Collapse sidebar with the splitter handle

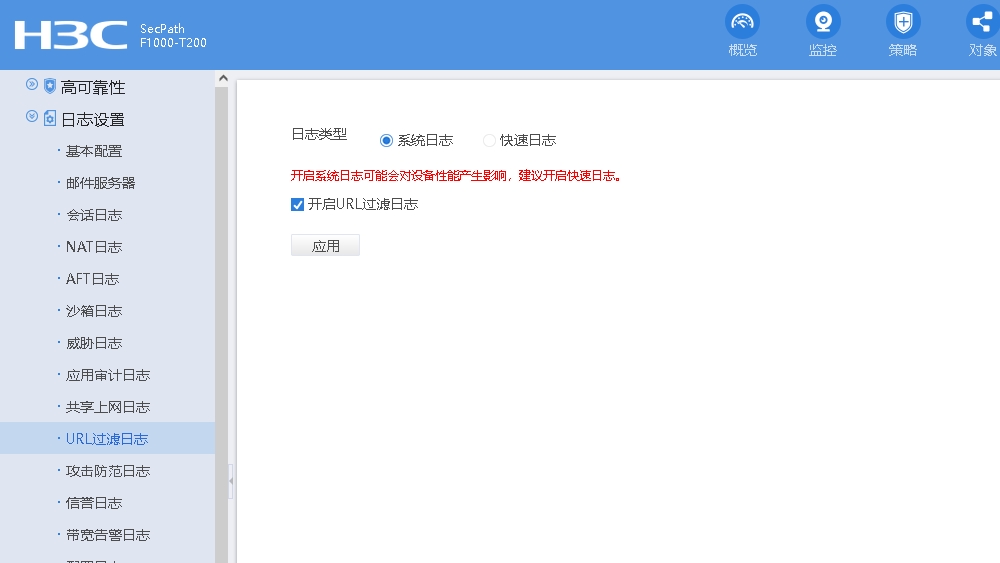point(231,481)
